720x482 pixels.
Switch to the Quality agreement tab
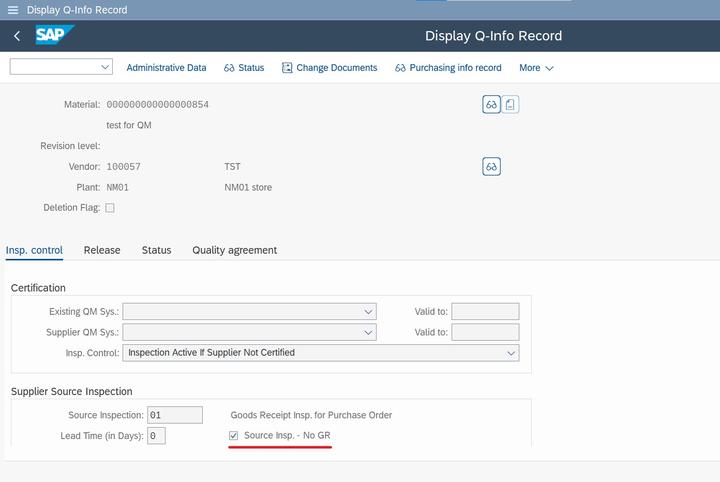click(x=235, y=250)
